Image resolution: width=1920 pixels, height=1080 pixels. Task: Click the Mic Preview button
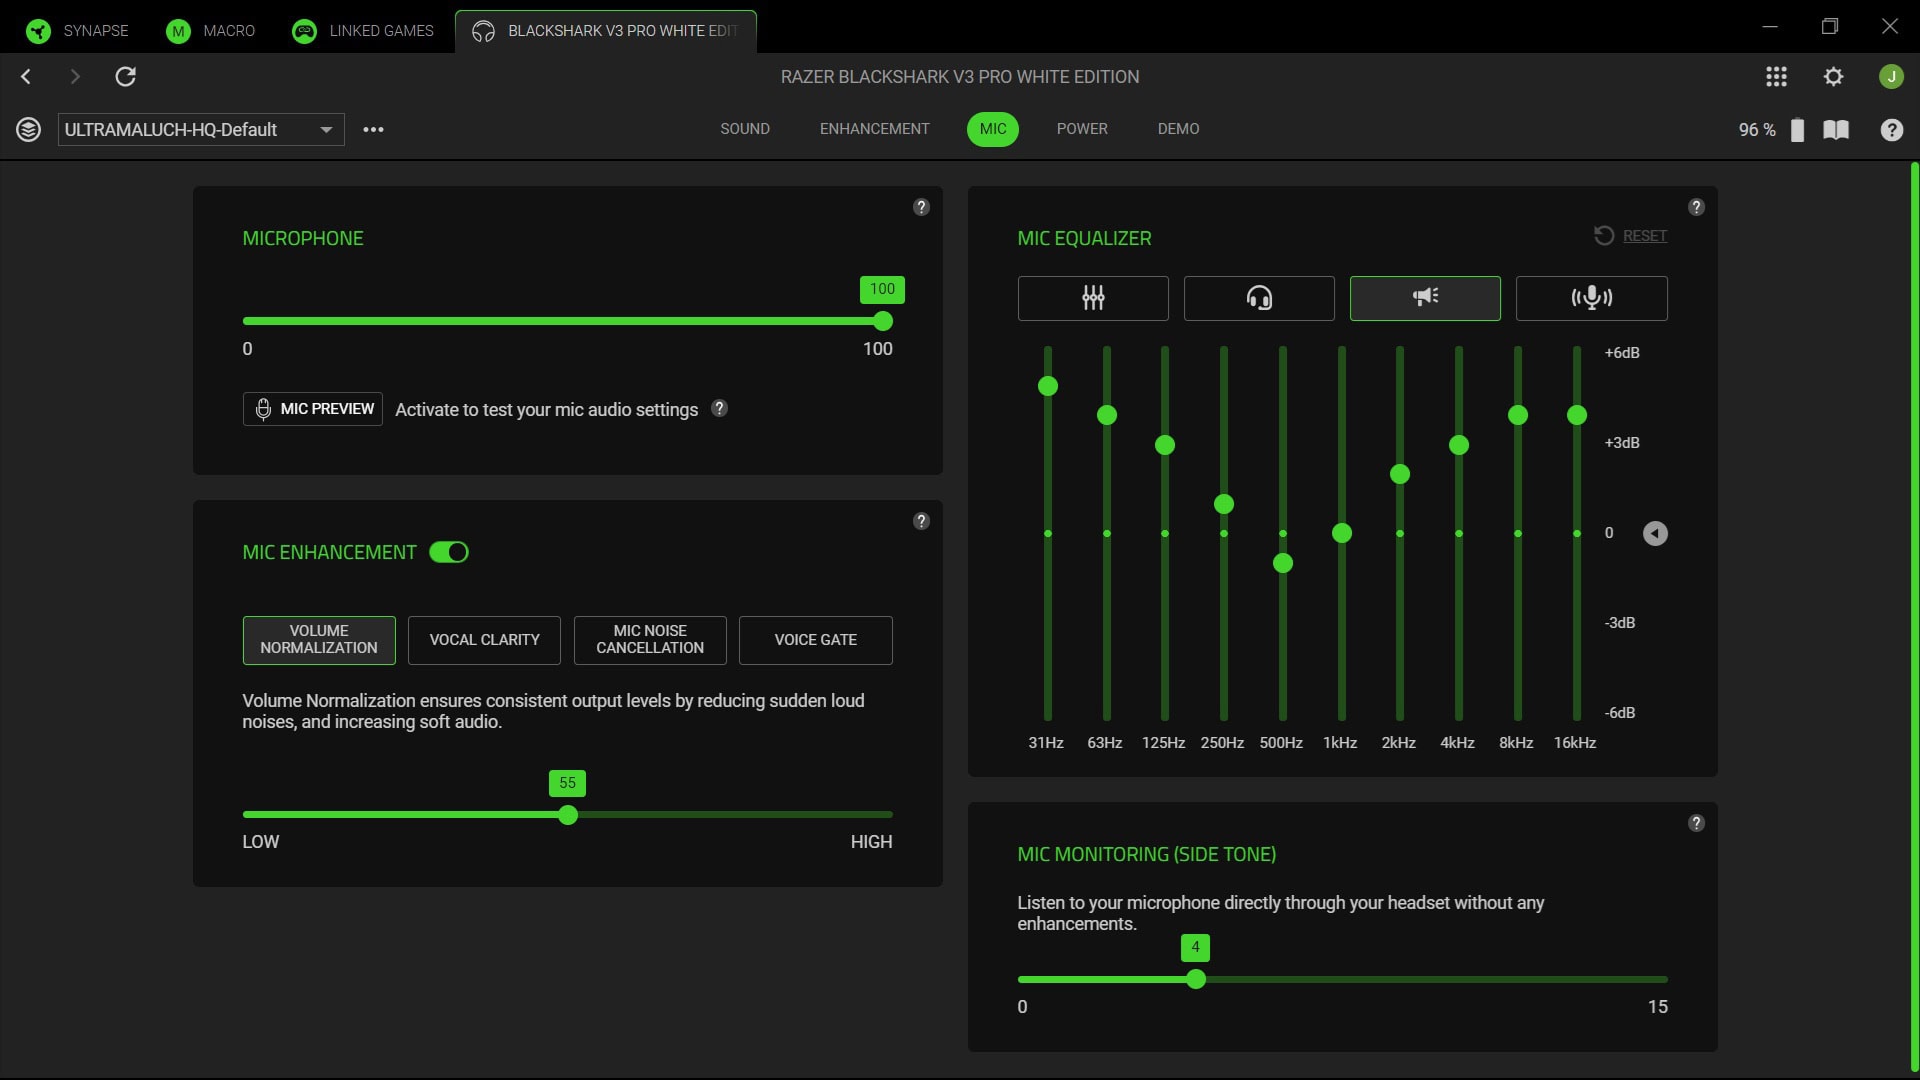[312, 409]
